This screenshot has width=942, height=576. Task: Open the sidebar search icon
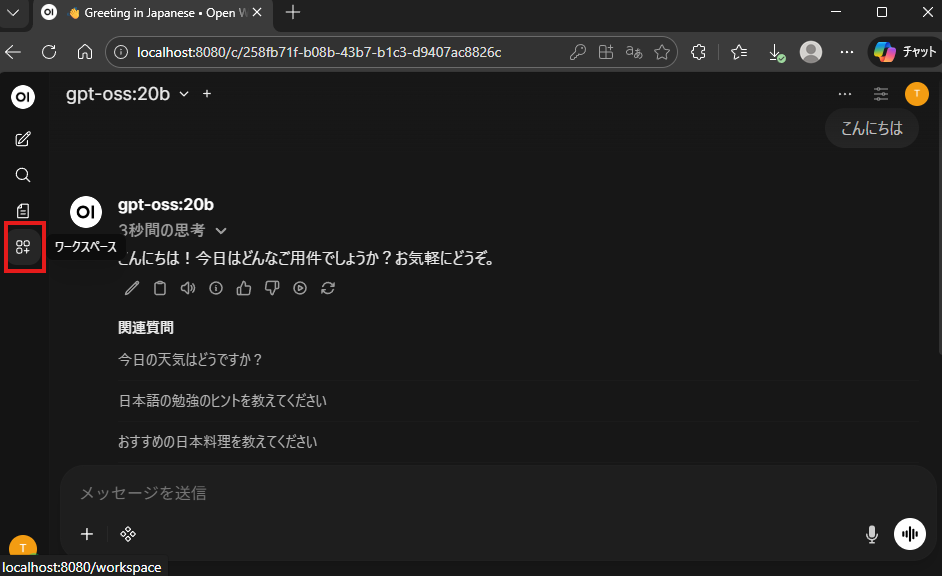pos(23,175)
